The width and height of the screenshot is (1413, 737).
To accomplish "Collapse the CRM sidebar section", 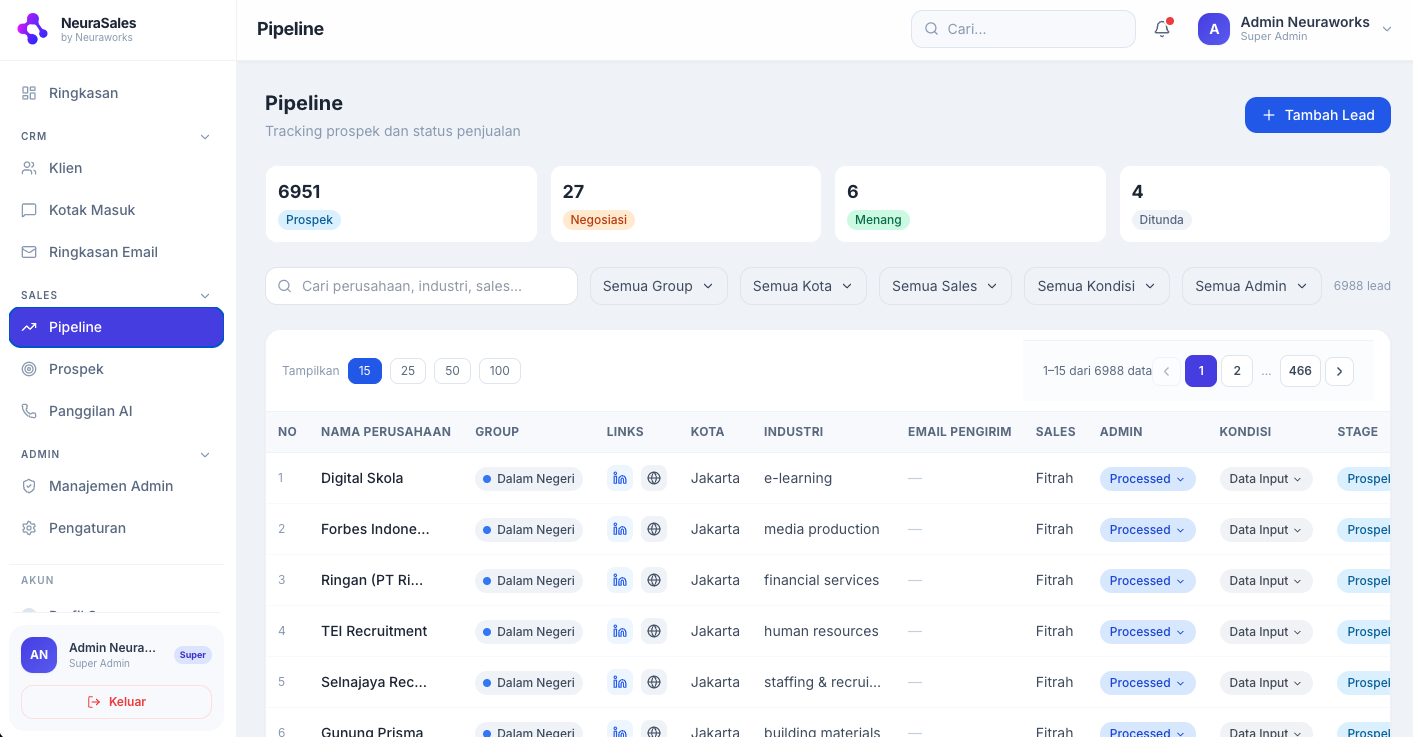I will pos(205,136).
